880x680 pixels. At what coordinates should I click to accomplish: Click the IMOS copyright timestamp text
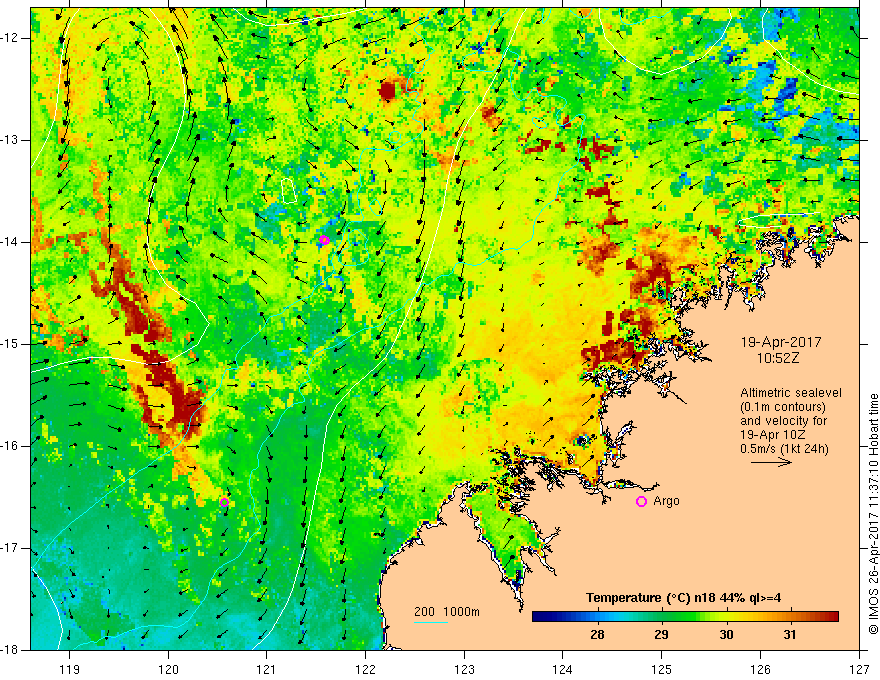[873, 514]
